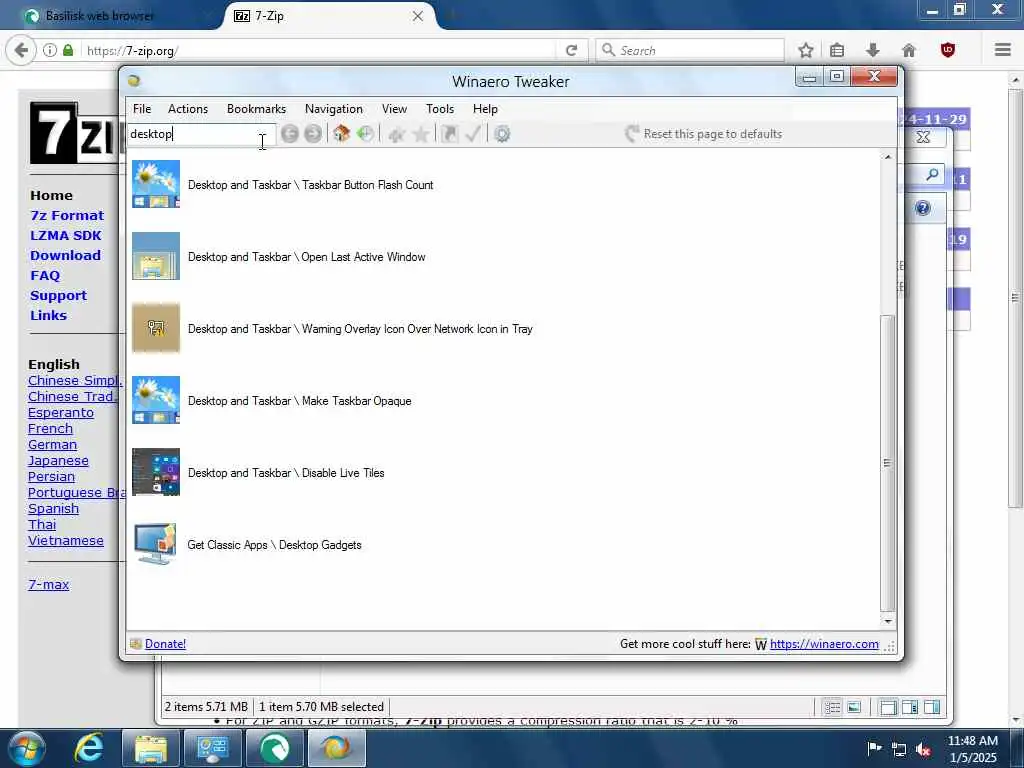Screen dimensions: 1024x768
Task: Open the File menu in Winaero Tweaker
Action: click(142, 109)
